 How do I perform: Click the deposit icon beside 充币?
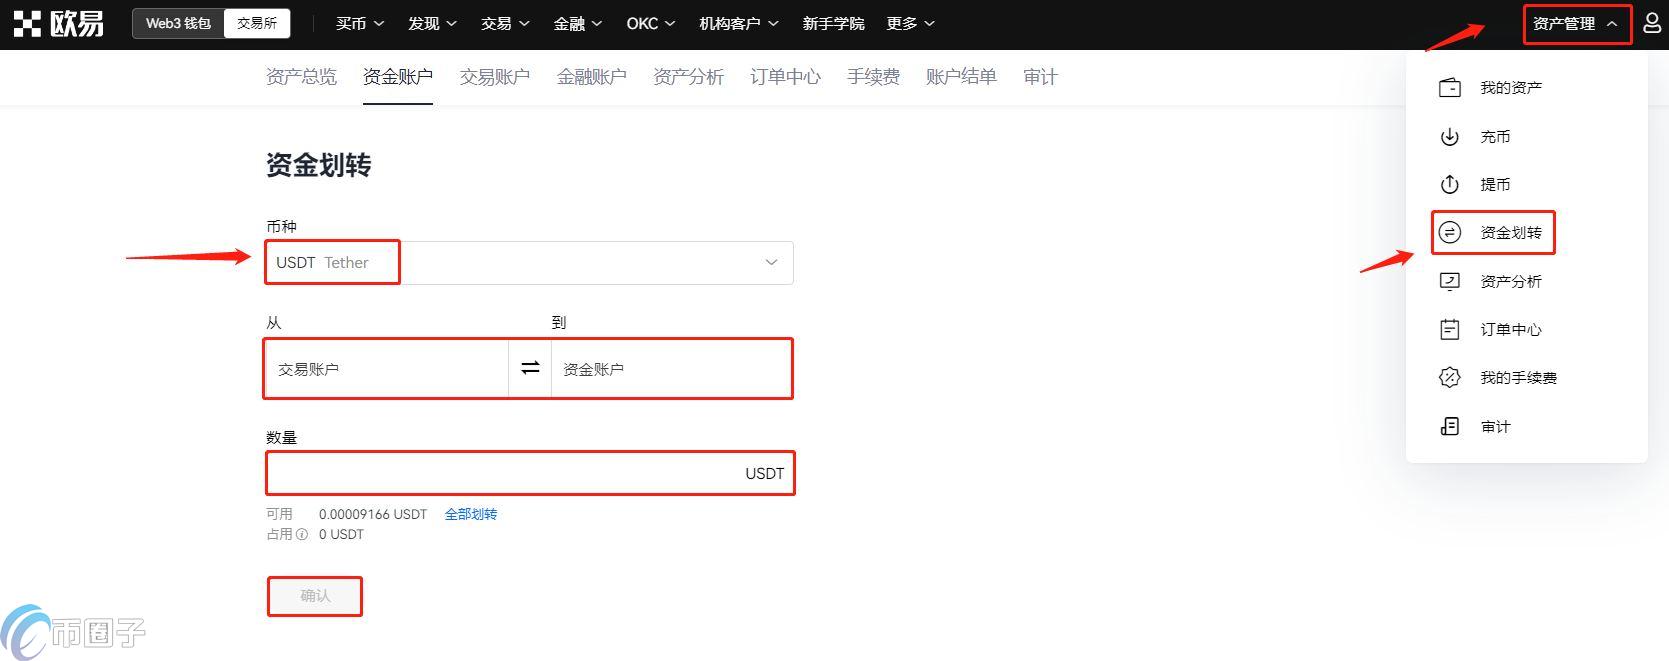1449,137
